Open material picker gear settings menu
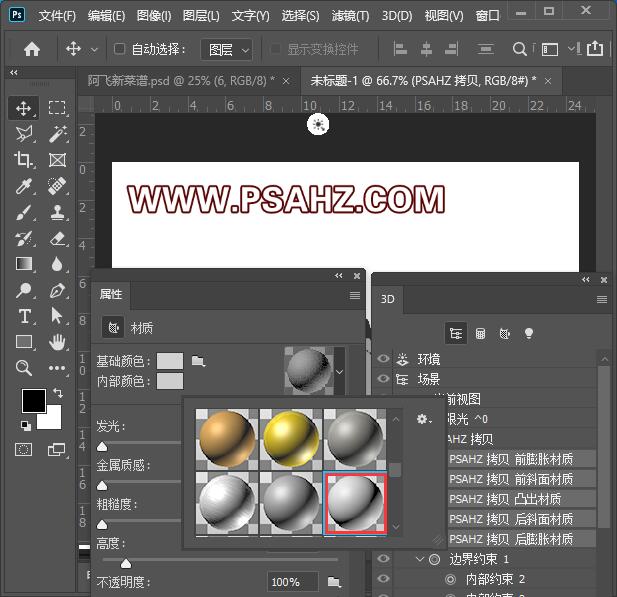 tap(424, 420)
